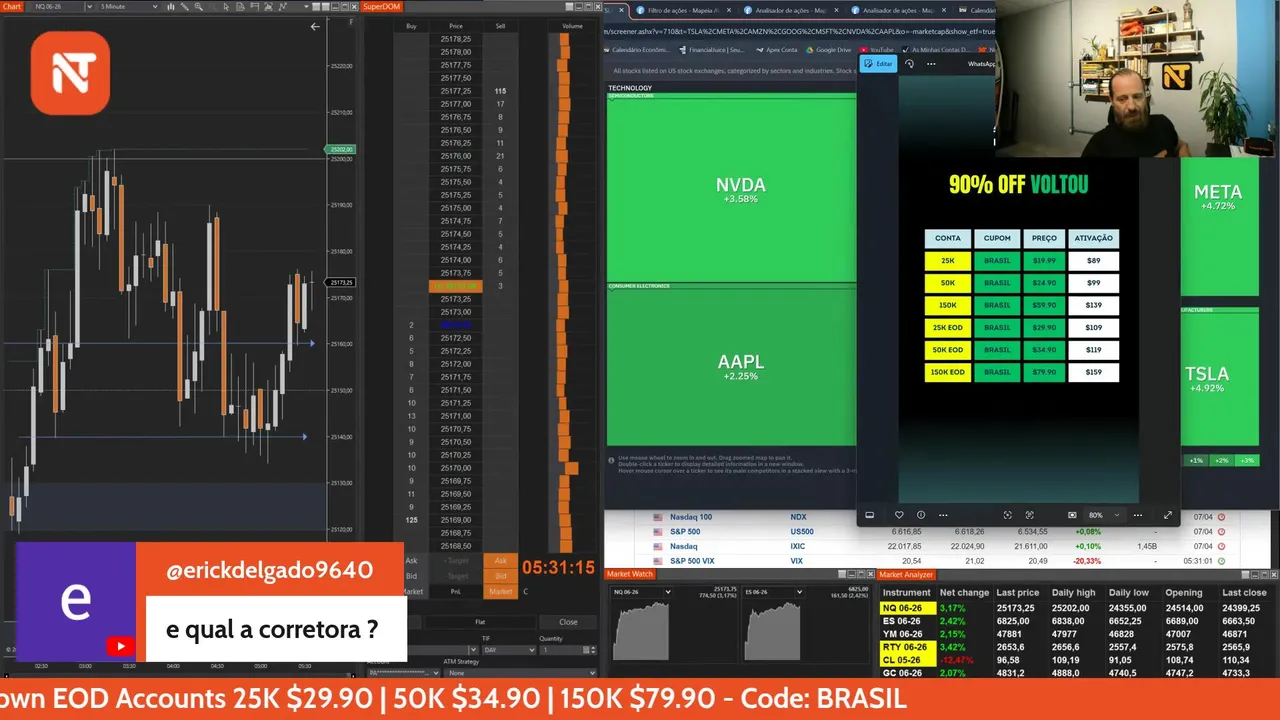Click the orange Market sell button
Viewport: 1280px width, 720px height.
(500, 591)
